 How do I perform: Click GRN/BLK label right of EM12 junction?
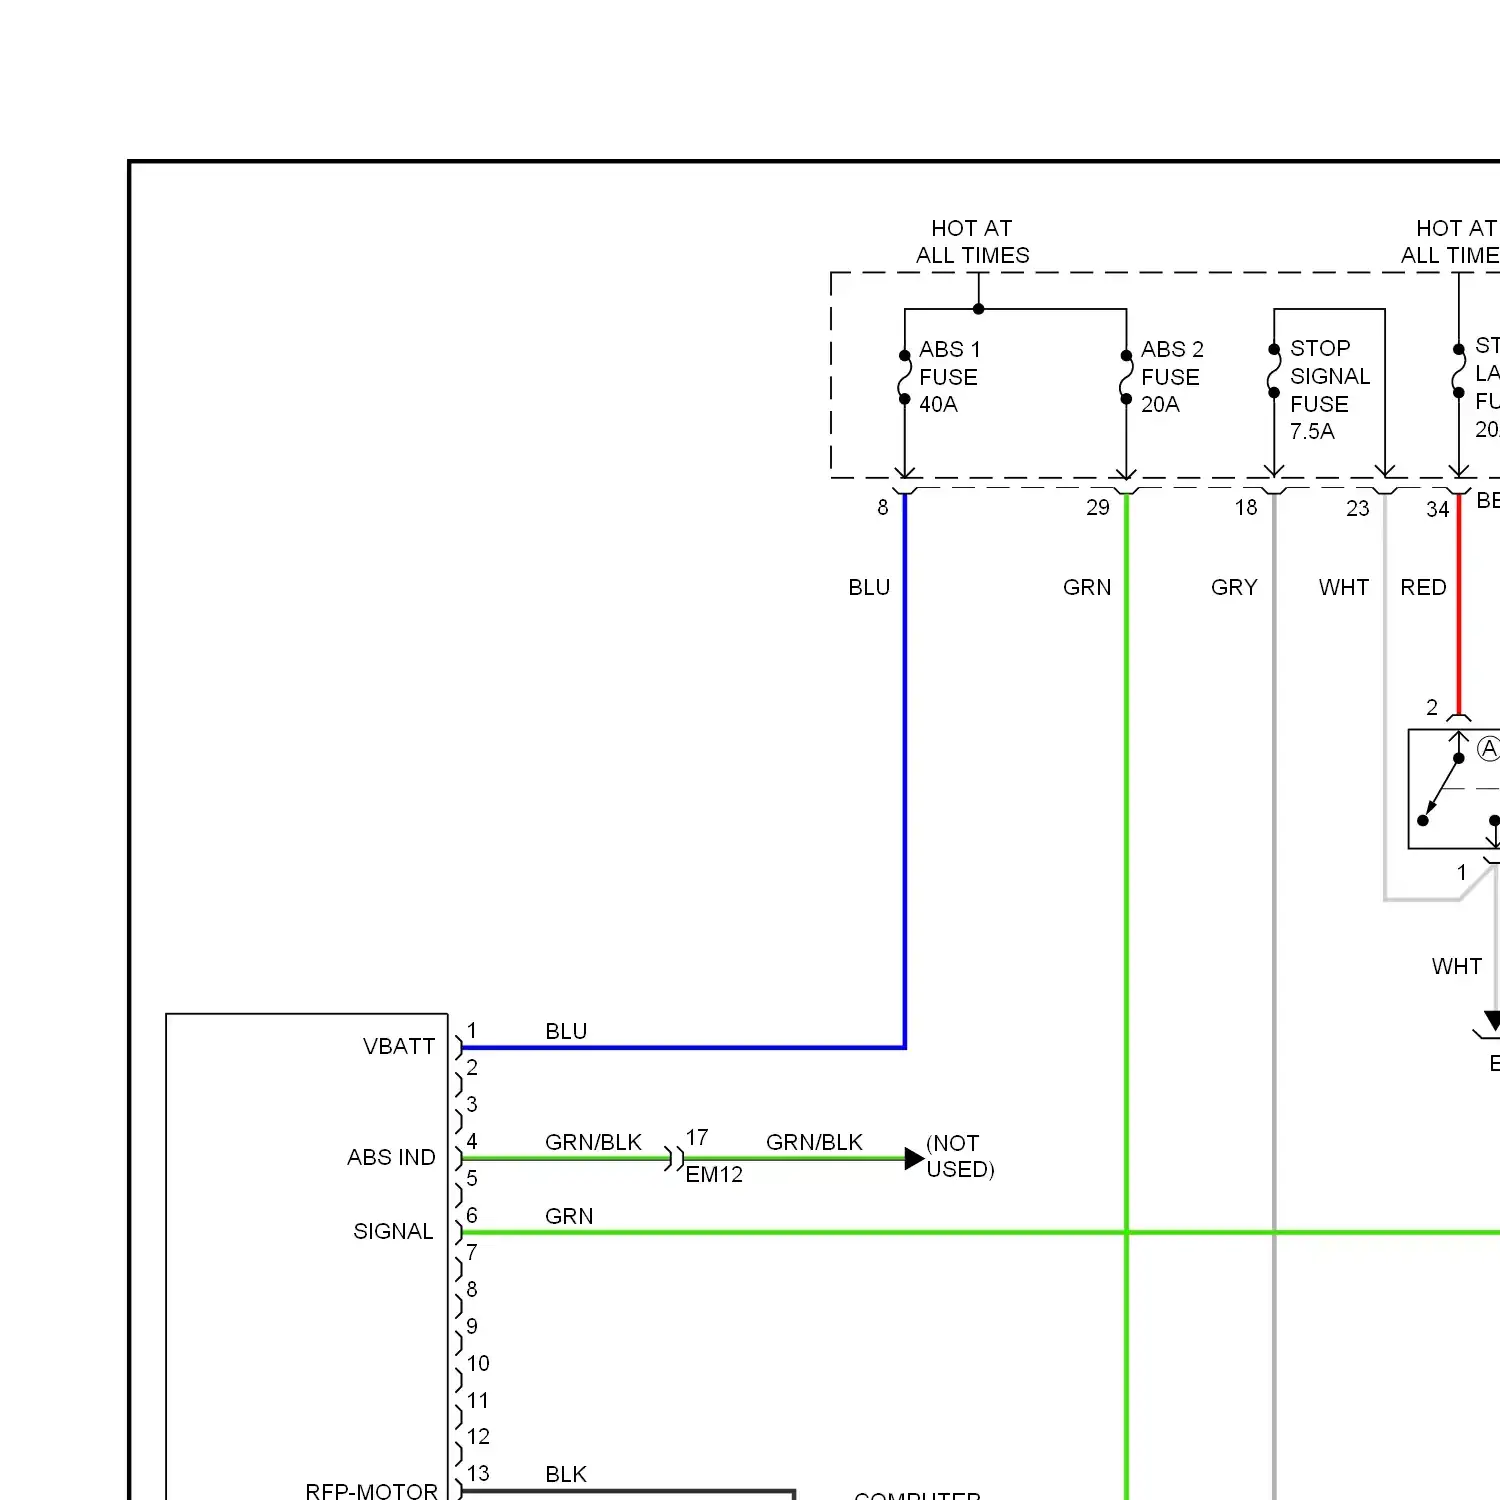[x=814, y=1143]
